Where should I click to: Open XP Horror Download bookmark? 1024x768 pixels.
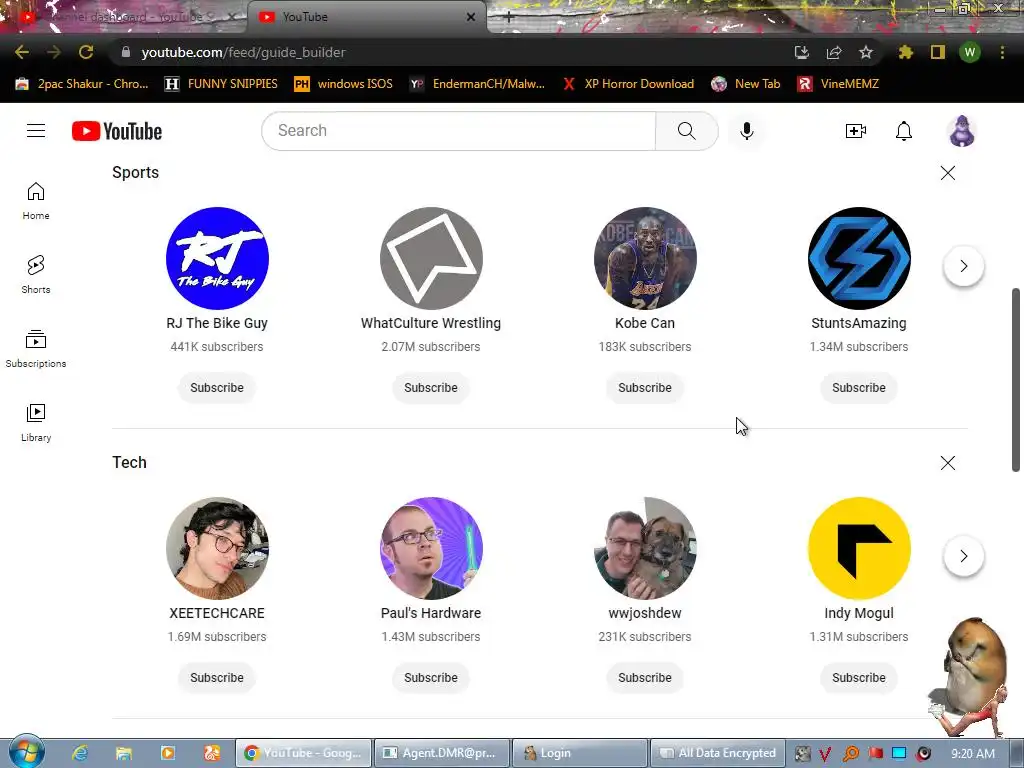coord(629,84)
